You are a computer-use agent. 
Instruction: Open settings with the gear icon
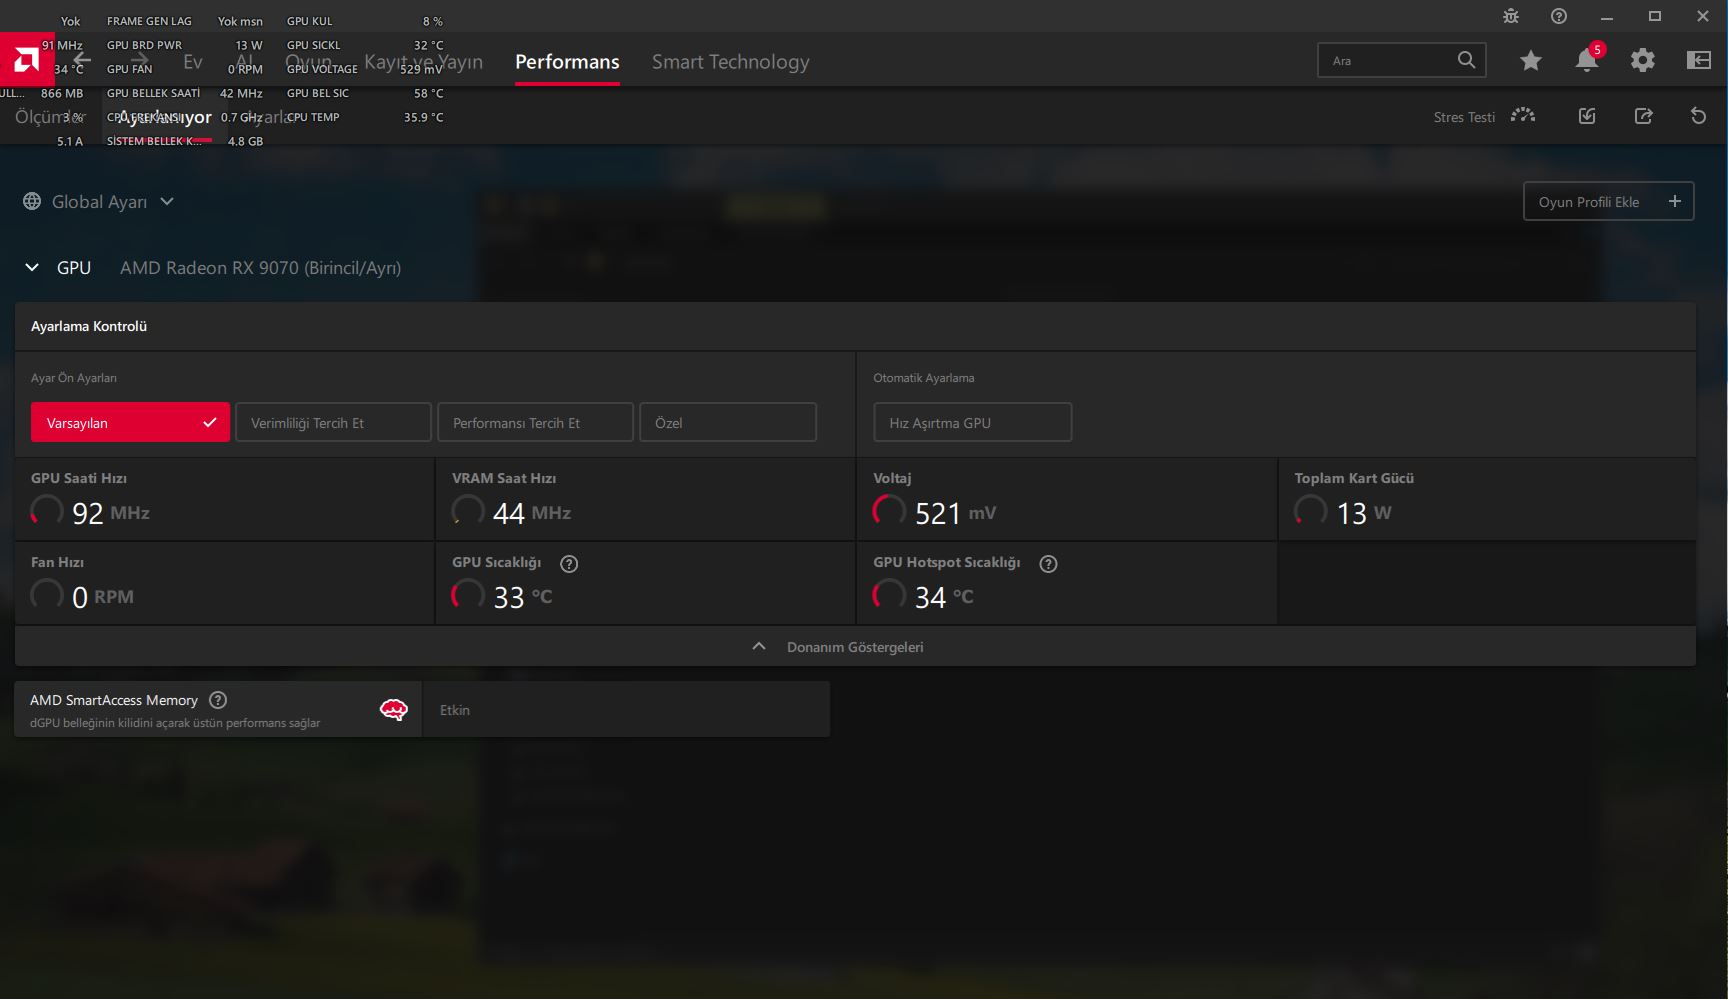[1643, 61]
